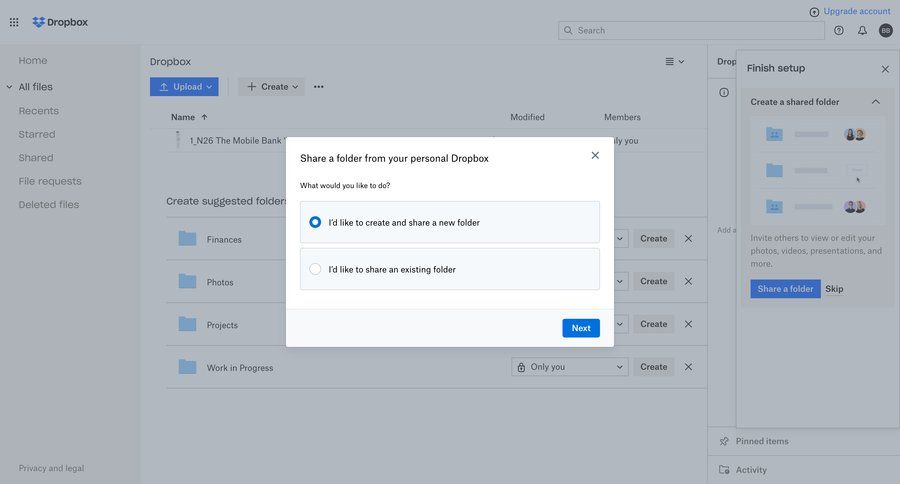
Task: Click the Photos folder name
Action: [x=220, y=282]
